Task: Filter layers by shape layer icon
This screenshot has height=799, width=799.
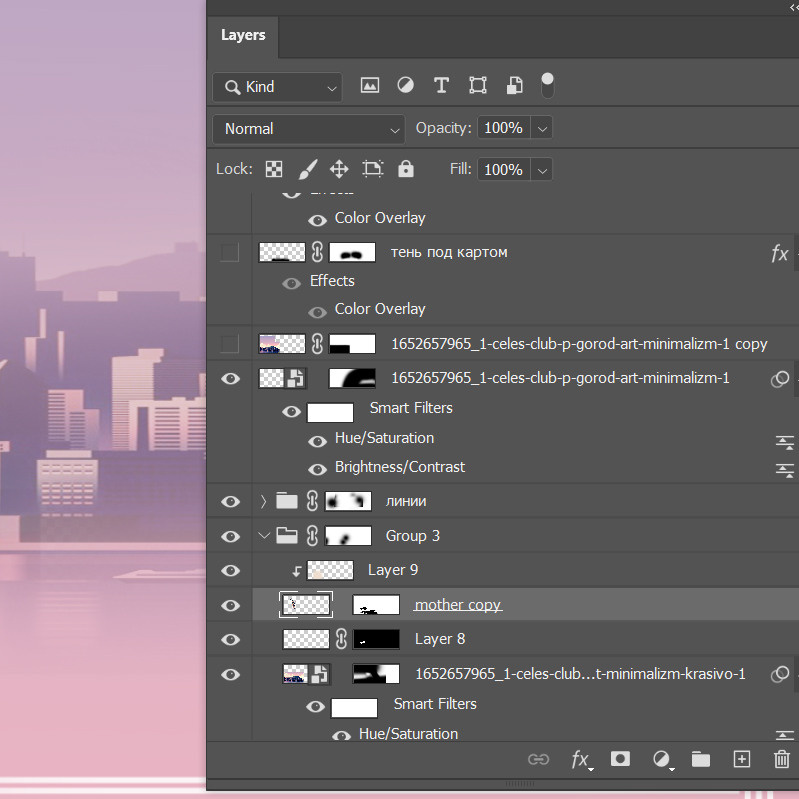Action: pos(477,86)
